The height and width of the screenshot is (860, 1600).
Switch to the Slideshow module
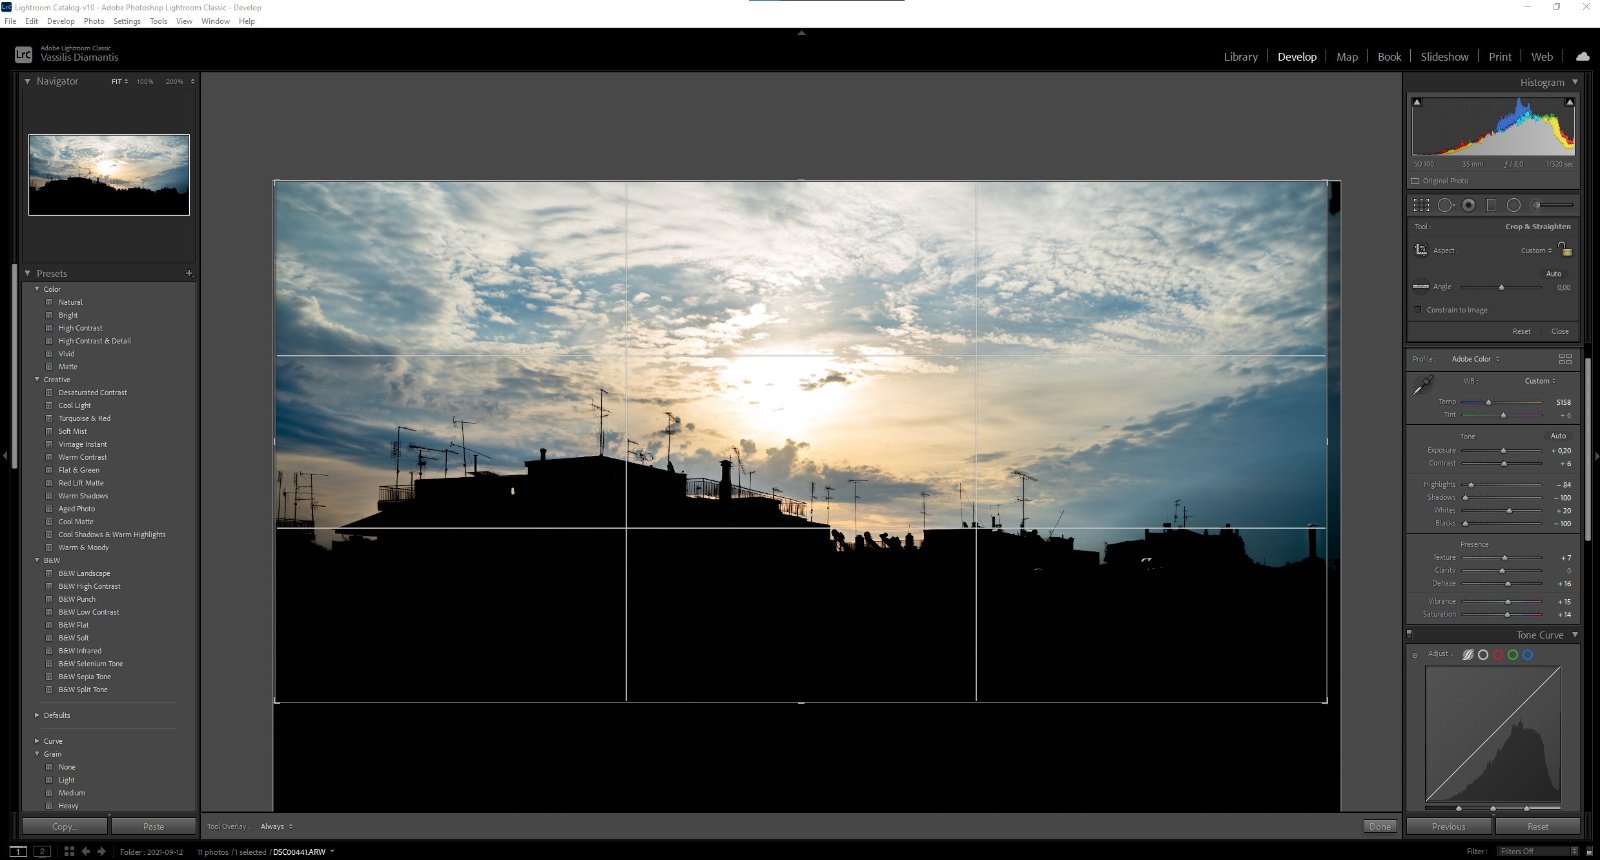1445,57
